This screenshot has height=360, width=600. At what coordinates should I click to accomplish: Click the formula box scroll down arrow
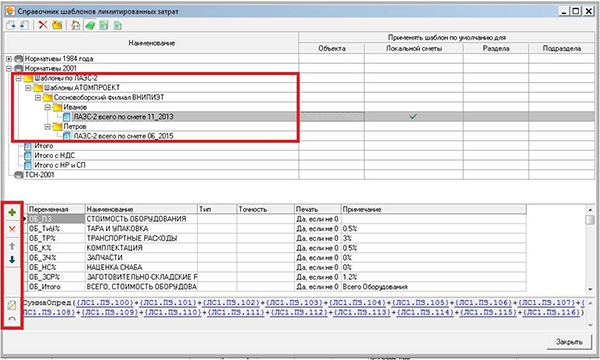click(590, 325)
